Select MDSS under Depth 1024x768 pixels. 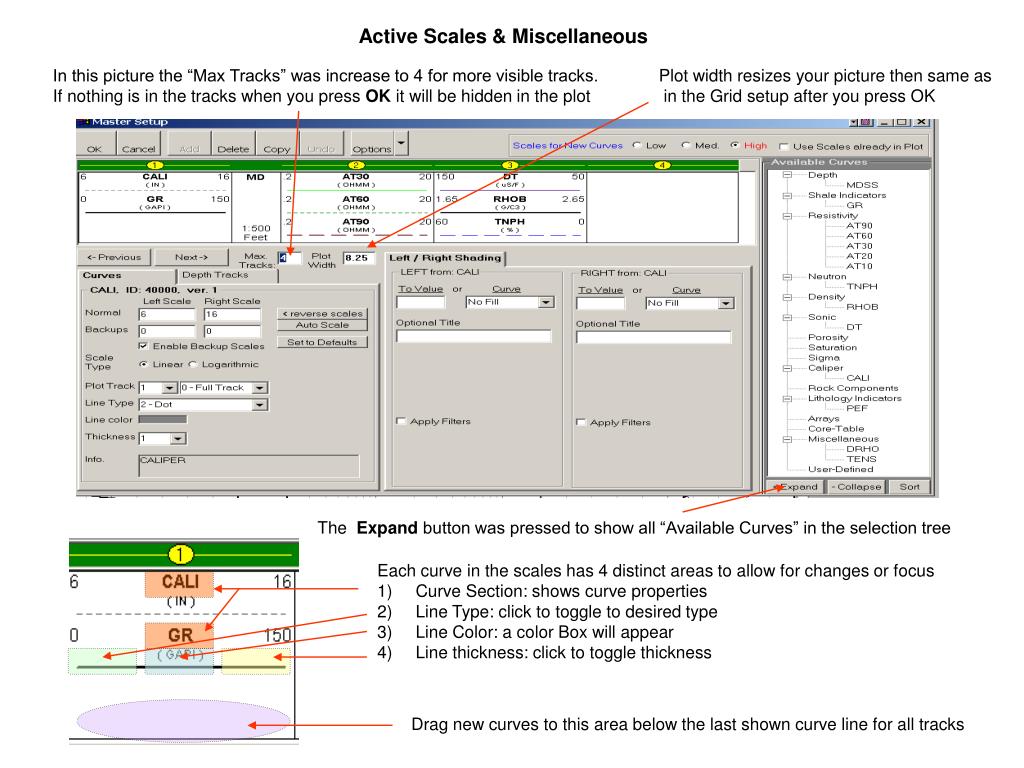coord(862,185)
